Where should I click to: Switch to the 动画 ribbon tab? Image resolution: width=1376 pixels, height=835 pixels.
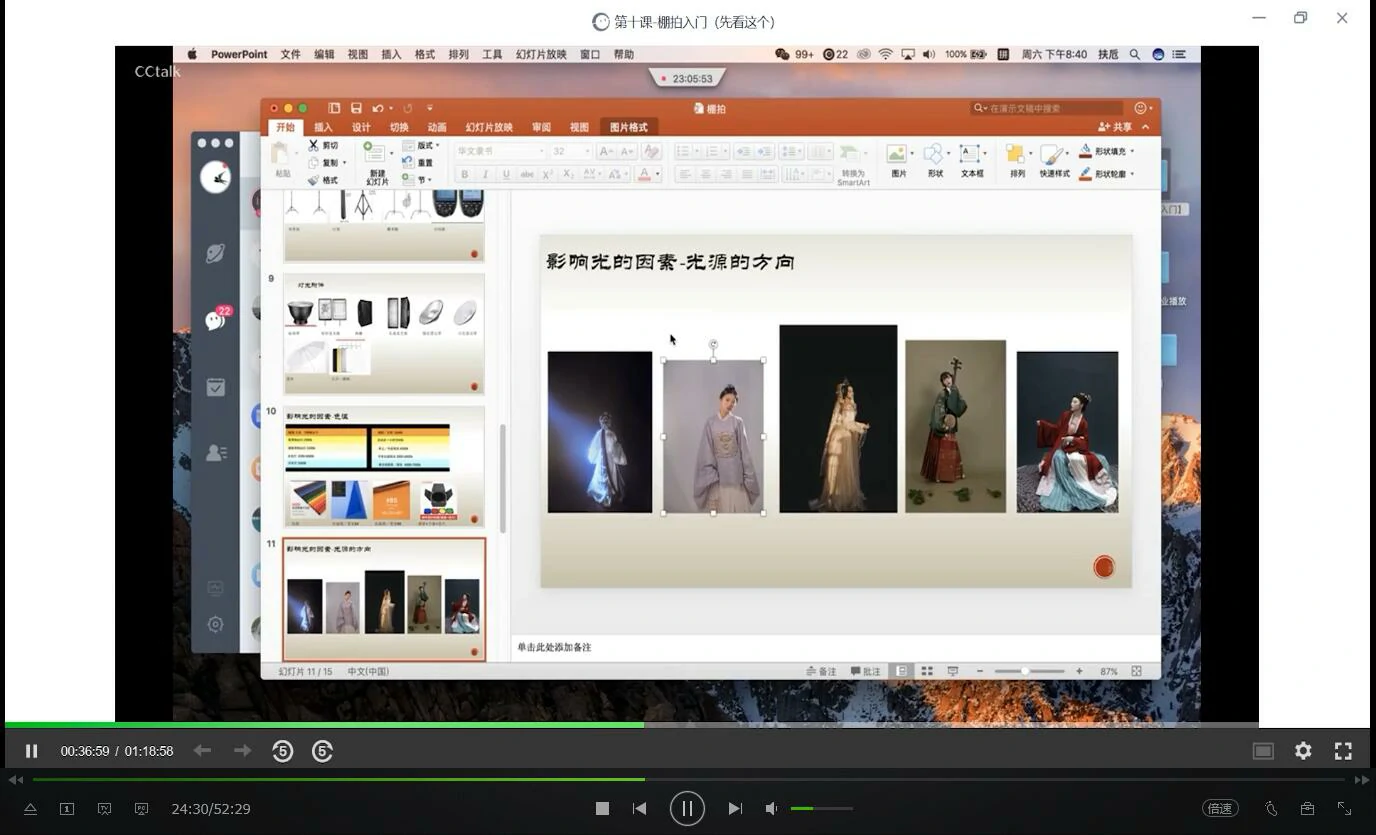[x=437, y=127]
